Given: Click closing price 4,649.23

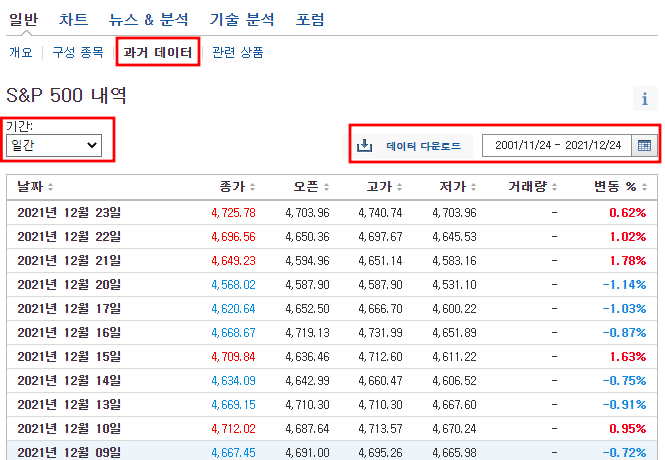Looking at the screenshot, I should tap(233, 260).
